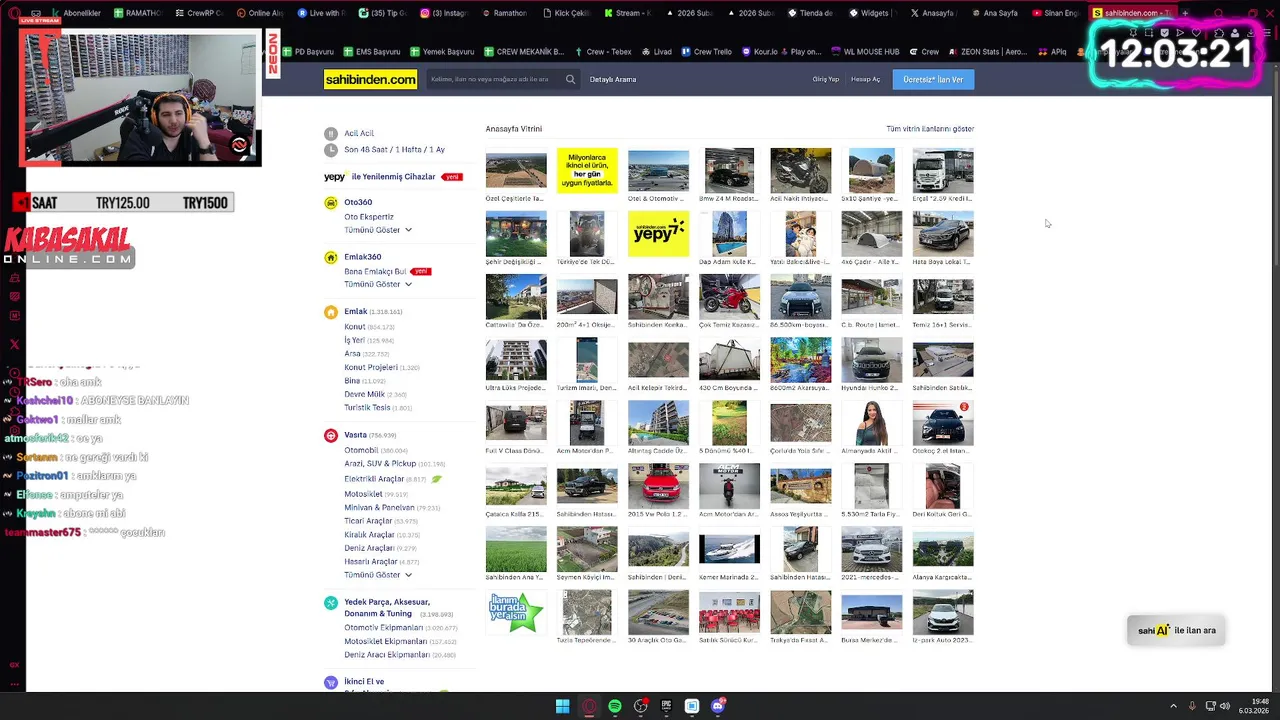1280x720 pixels.
Task: Open the Çok Temiz Kazasız red motorcycle listing
Action: pos(729,297)
